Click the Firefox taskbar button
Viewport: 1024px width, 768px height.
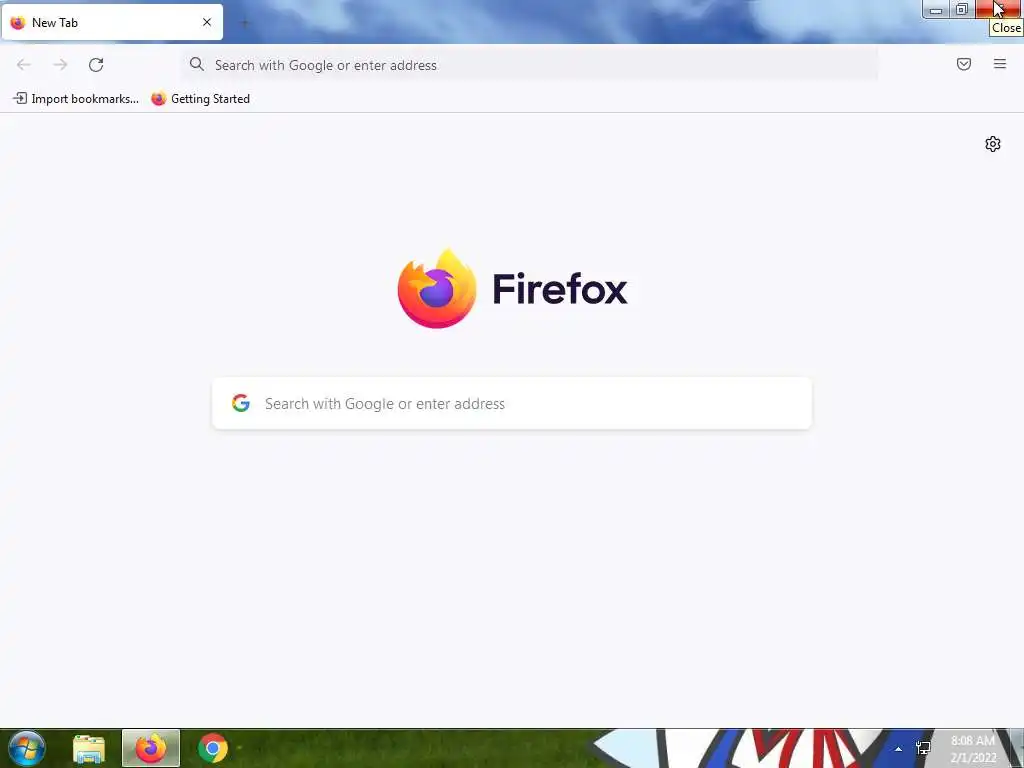151,748
